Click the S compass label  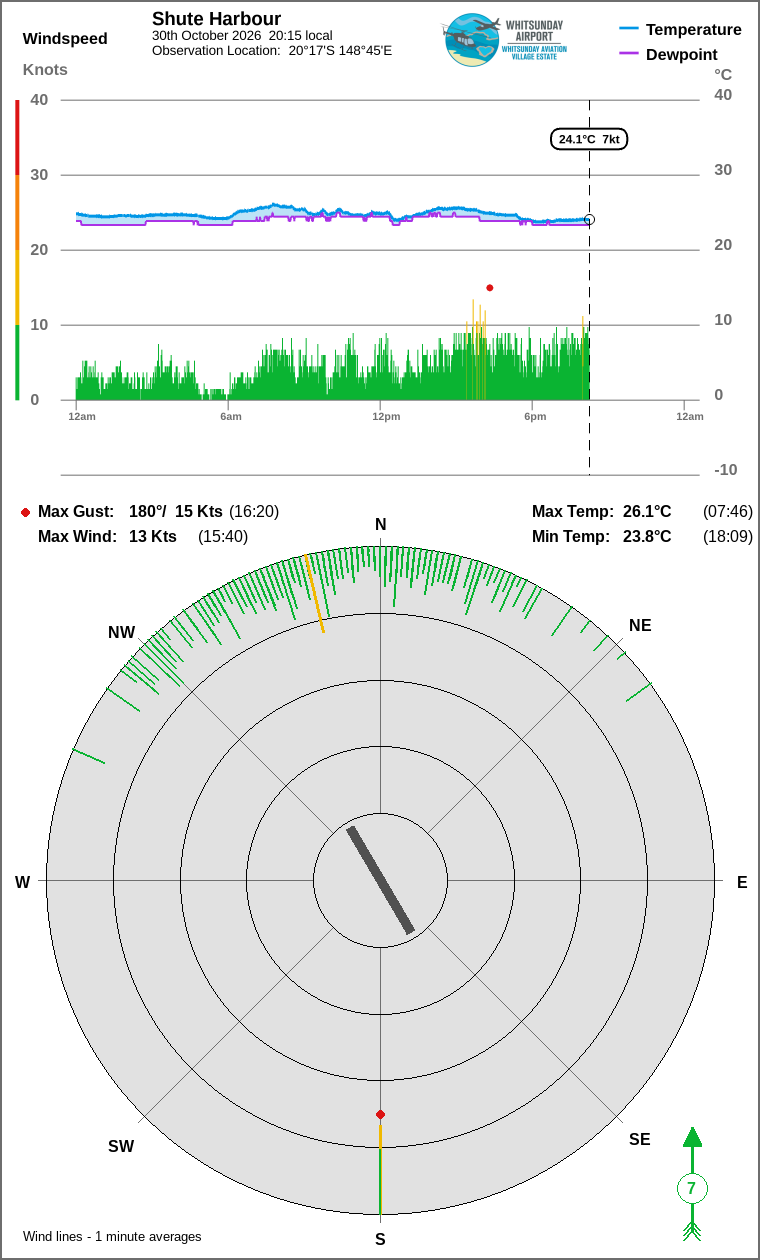[x=380, y=1240]
